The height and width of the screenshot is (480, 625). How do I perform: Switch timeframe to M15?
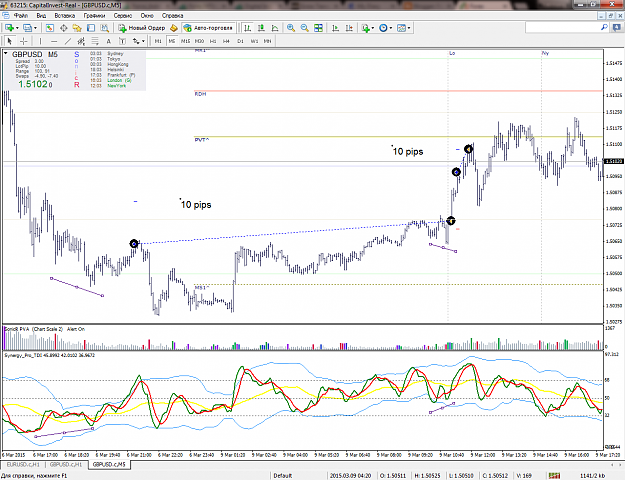[185, 41]
